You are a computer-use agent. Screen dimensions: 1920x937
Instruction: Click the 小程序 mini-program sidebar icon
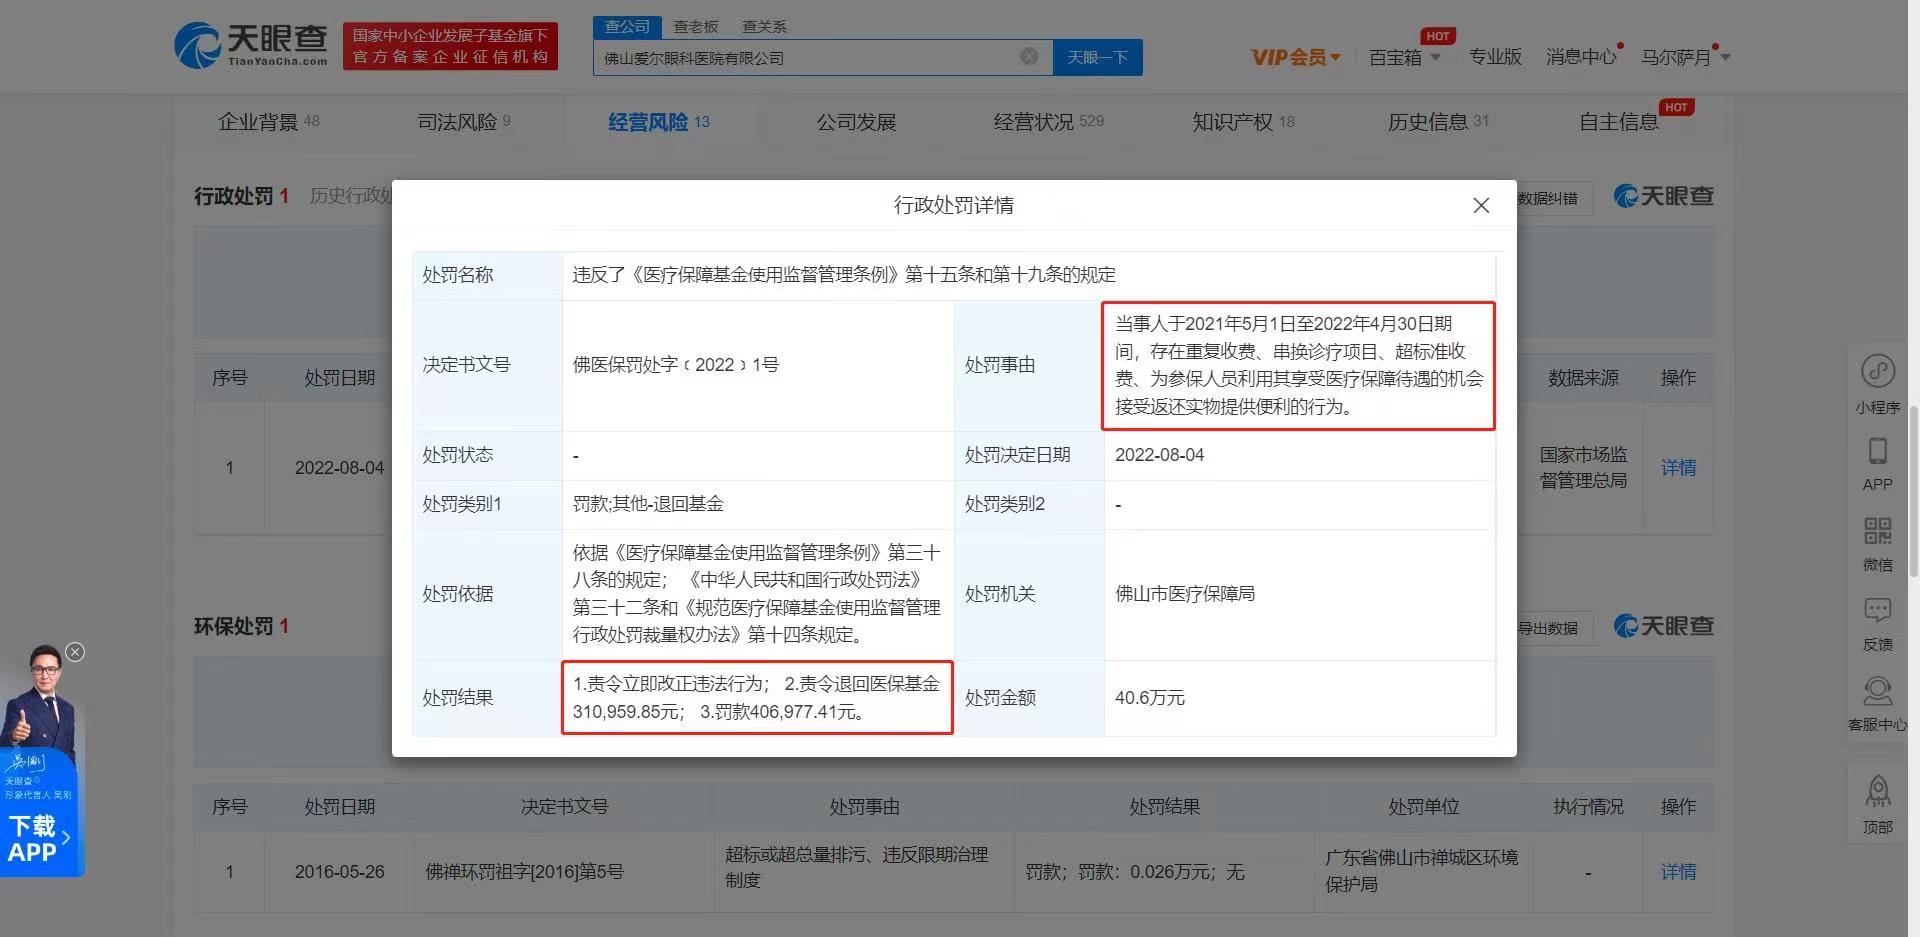tap(1877, 372)
